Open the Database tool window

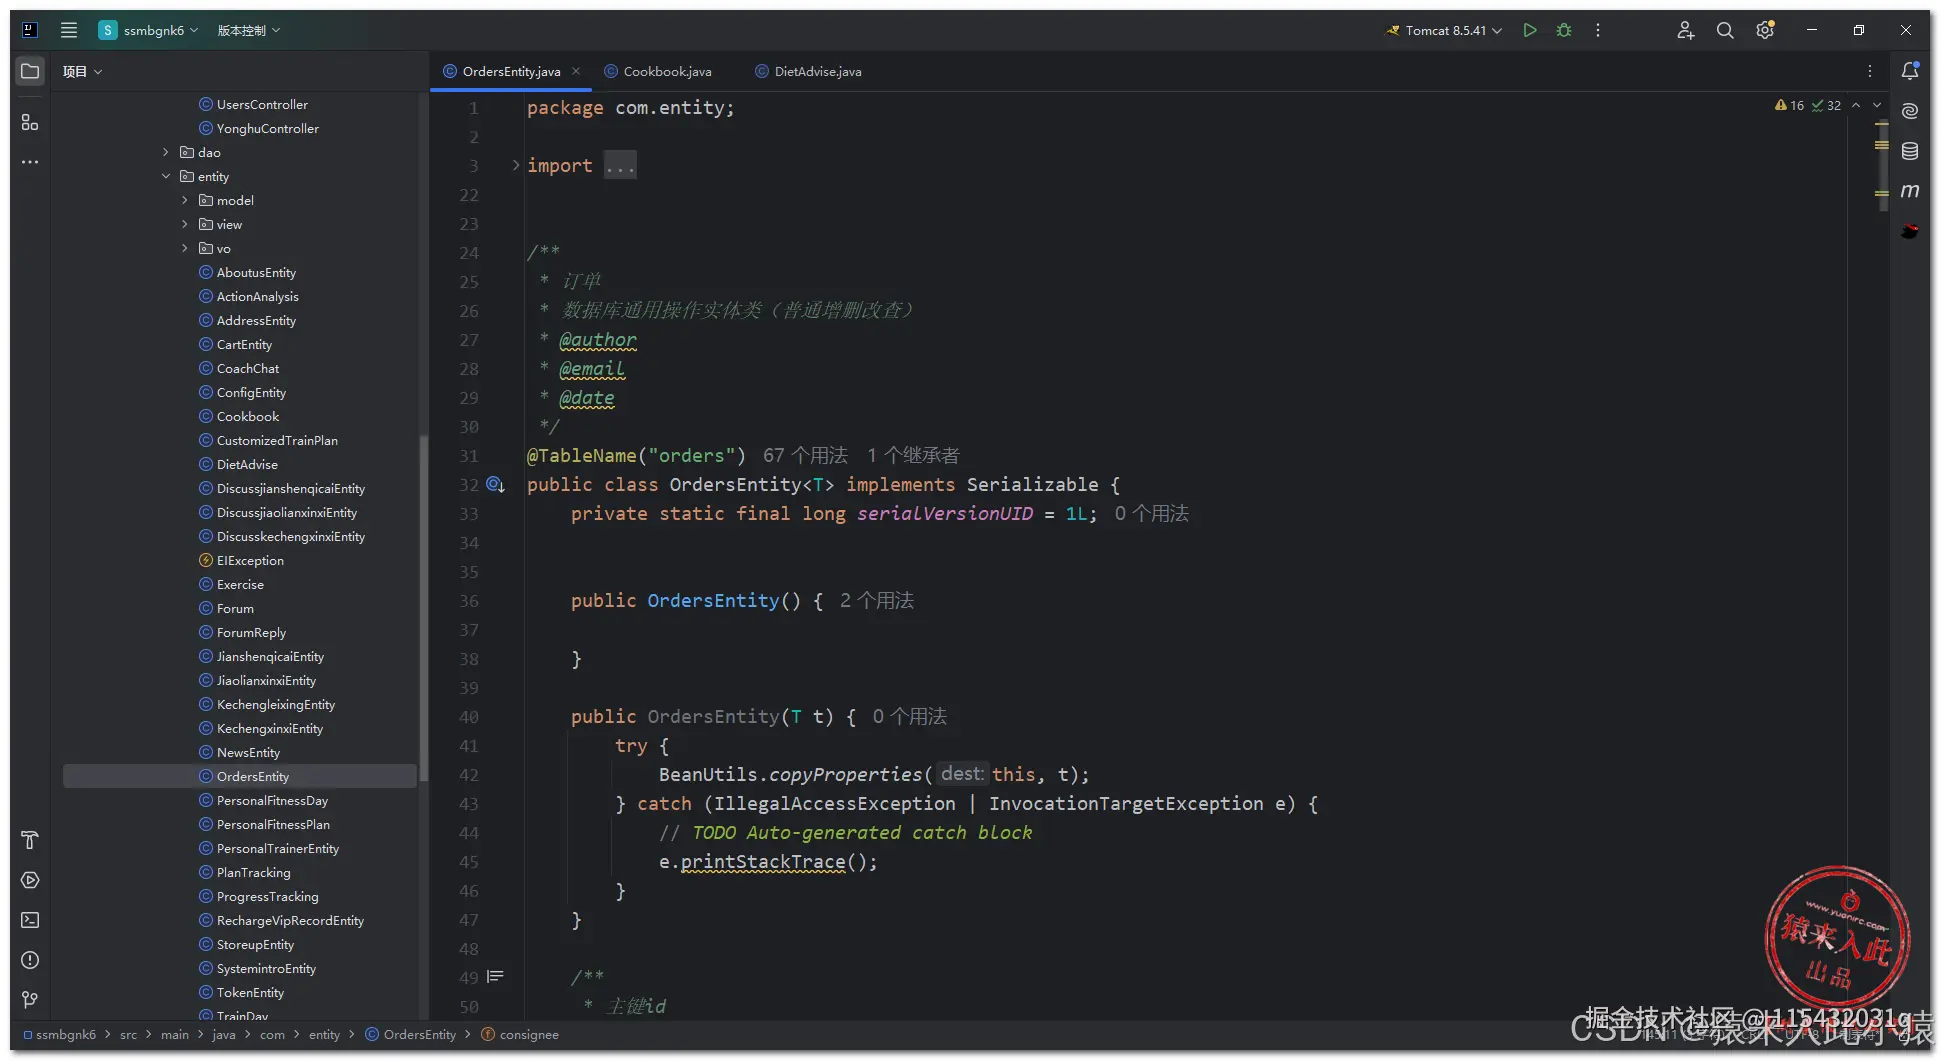click(x=1910, y=151)
